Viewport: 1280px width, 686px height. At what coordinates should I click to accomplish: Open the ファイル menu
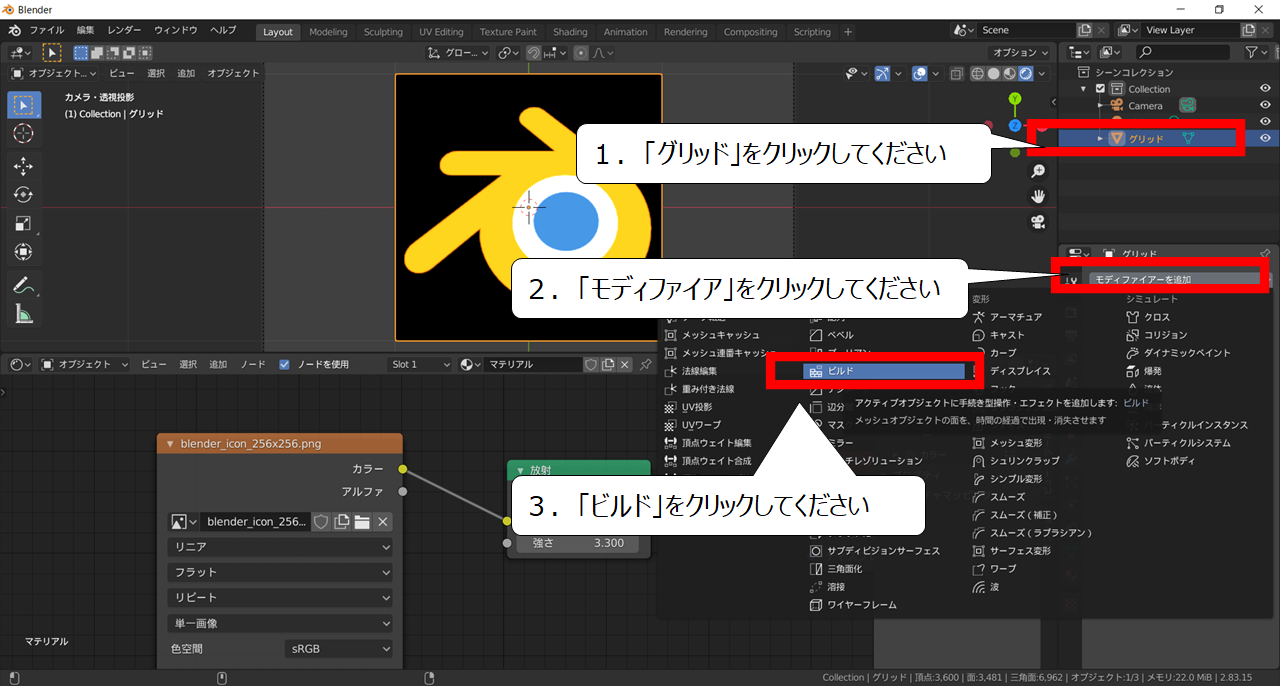[47, 31]
